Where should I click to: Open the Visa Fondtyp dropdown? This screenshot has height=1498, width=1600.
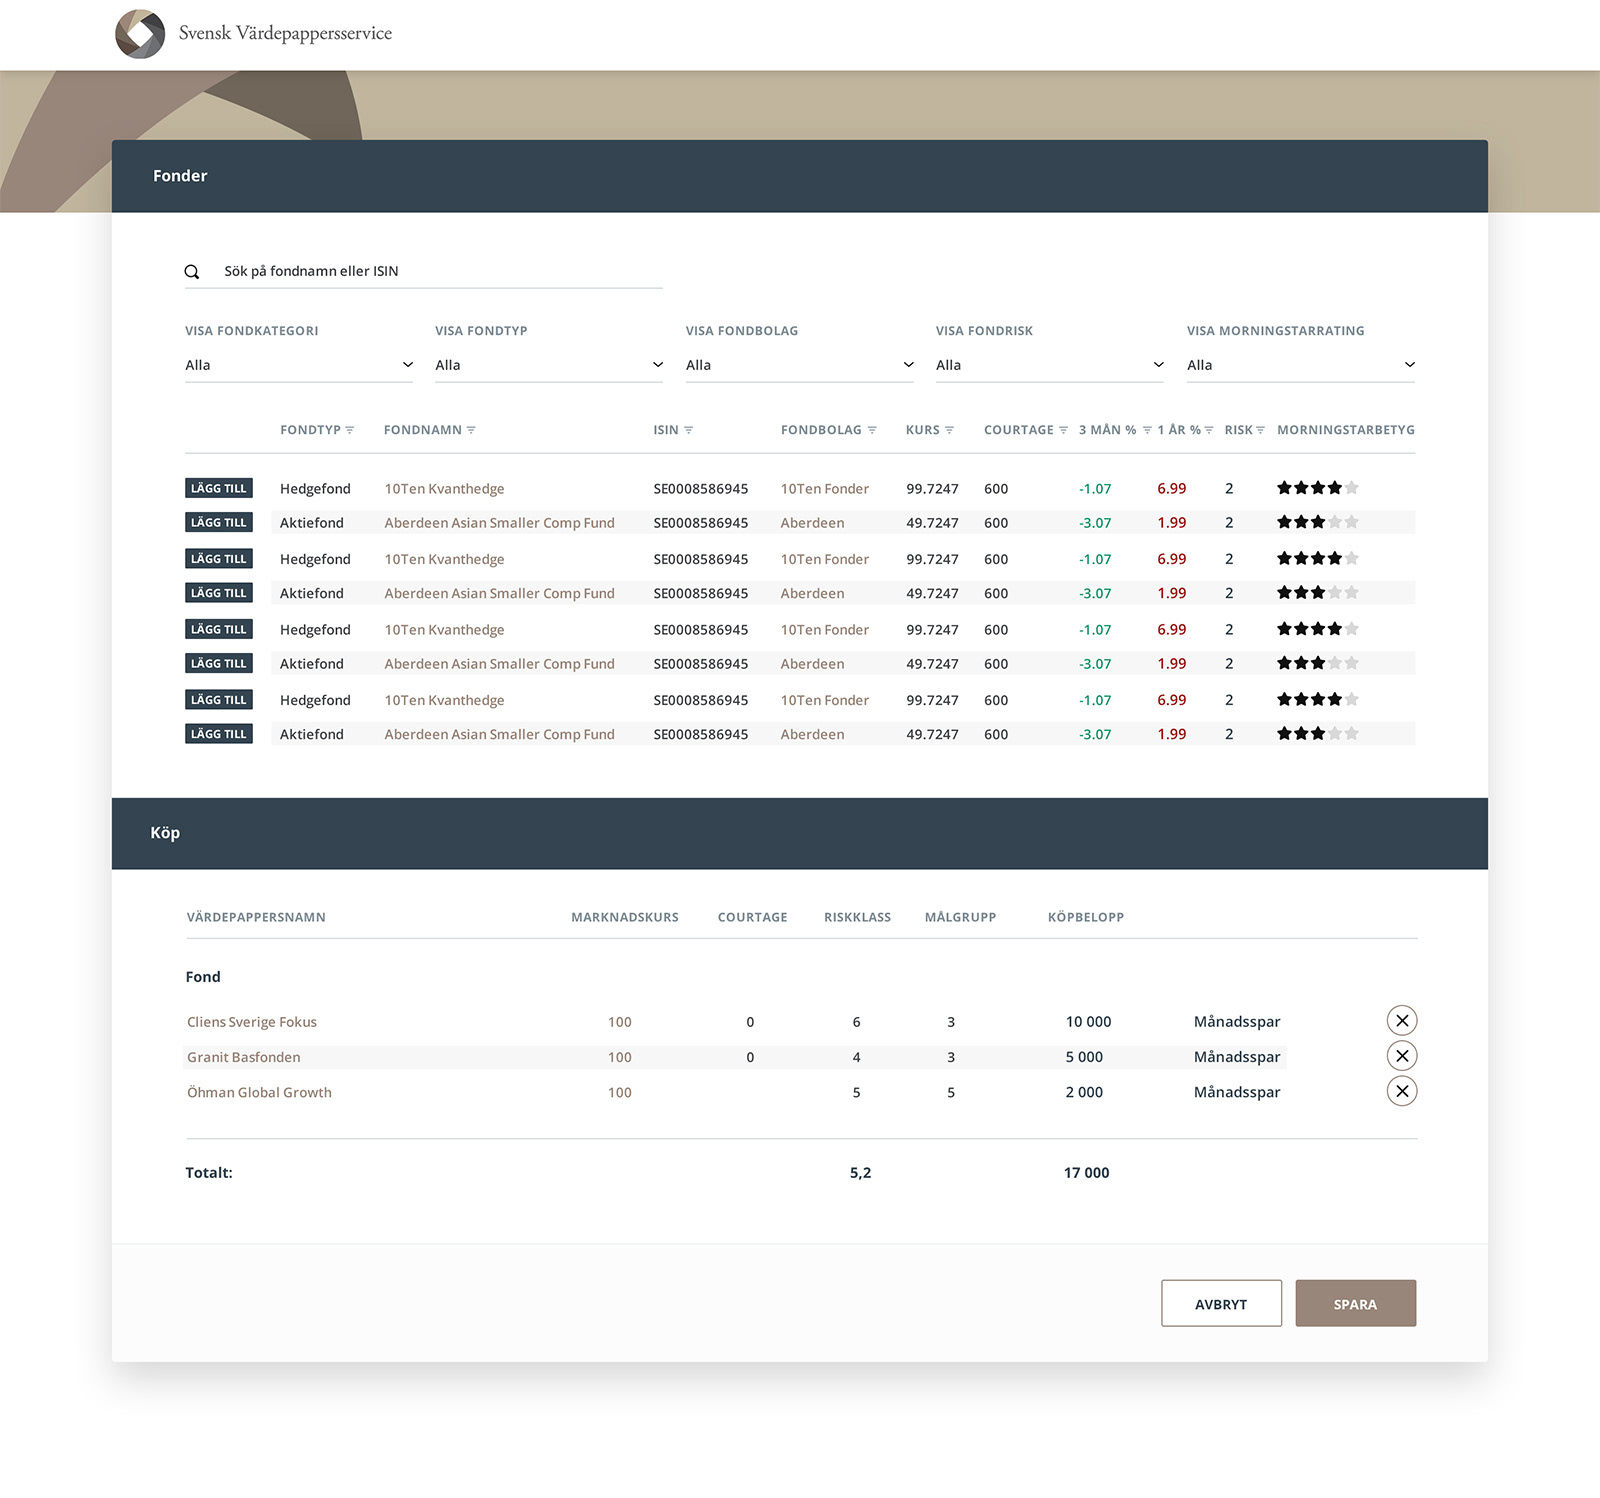click(x=549, y=365)
